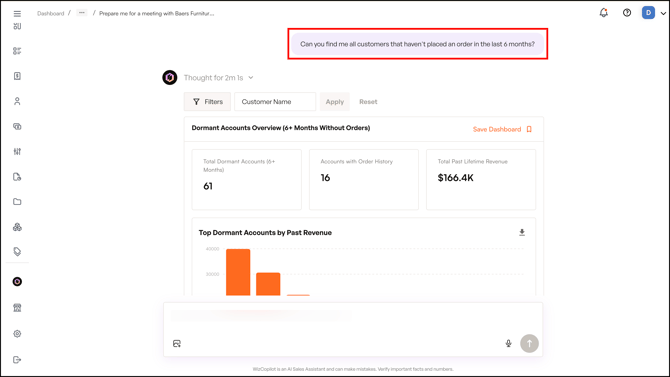Click the second orange chart bar

click(268, 284)
